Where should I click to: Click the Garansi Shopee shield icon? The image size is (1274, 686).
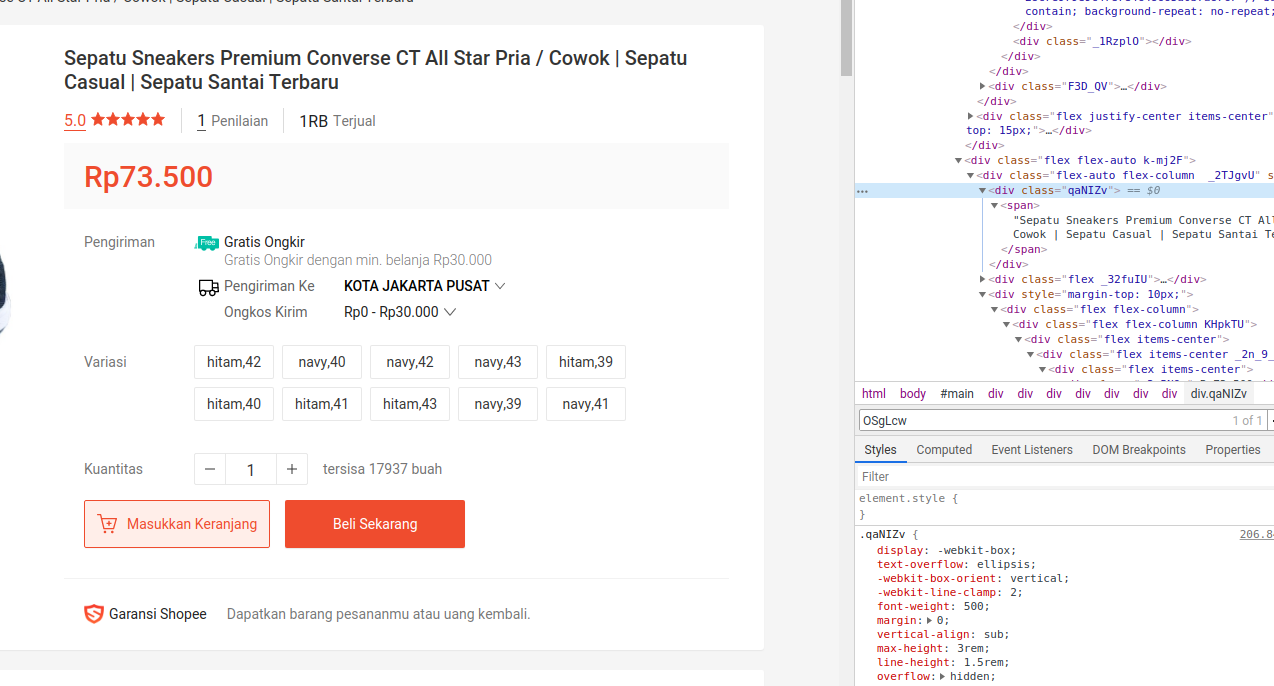point(94,614)
